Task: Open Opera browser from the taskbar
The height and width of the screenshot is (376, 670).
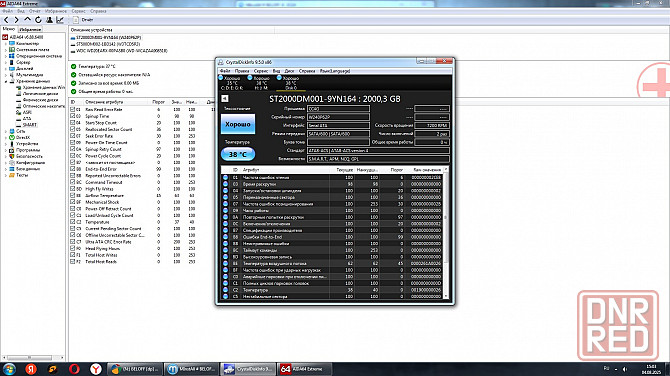Action: point(74,369)
